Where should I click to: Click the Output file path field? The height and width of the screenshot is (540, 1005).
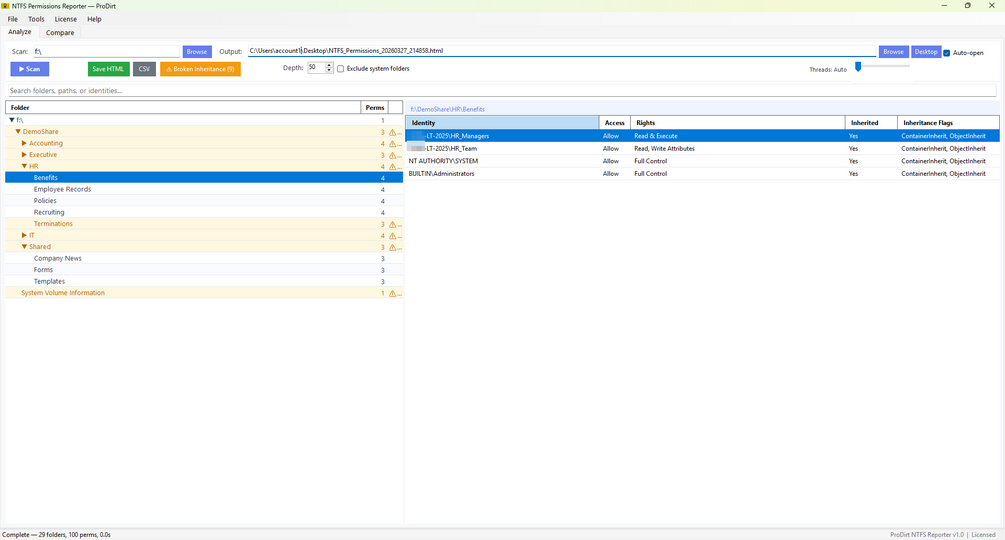pos(561,51)
